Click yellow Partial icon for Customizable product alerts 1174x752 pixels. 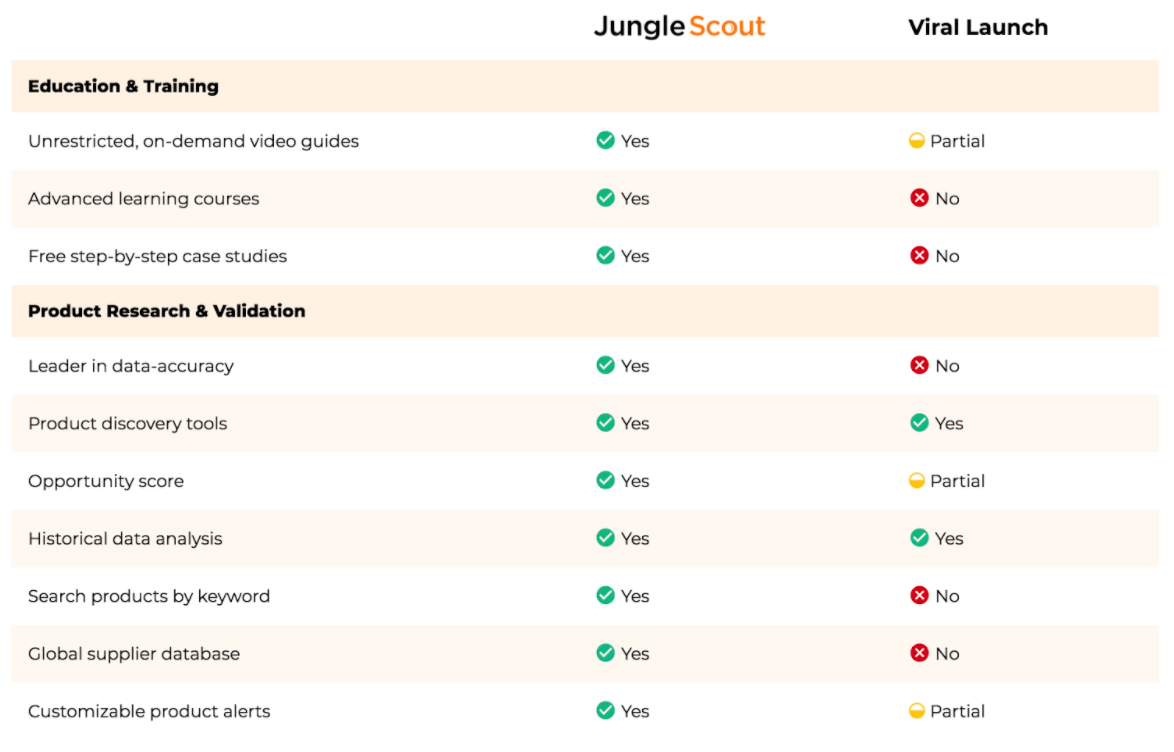916,711
